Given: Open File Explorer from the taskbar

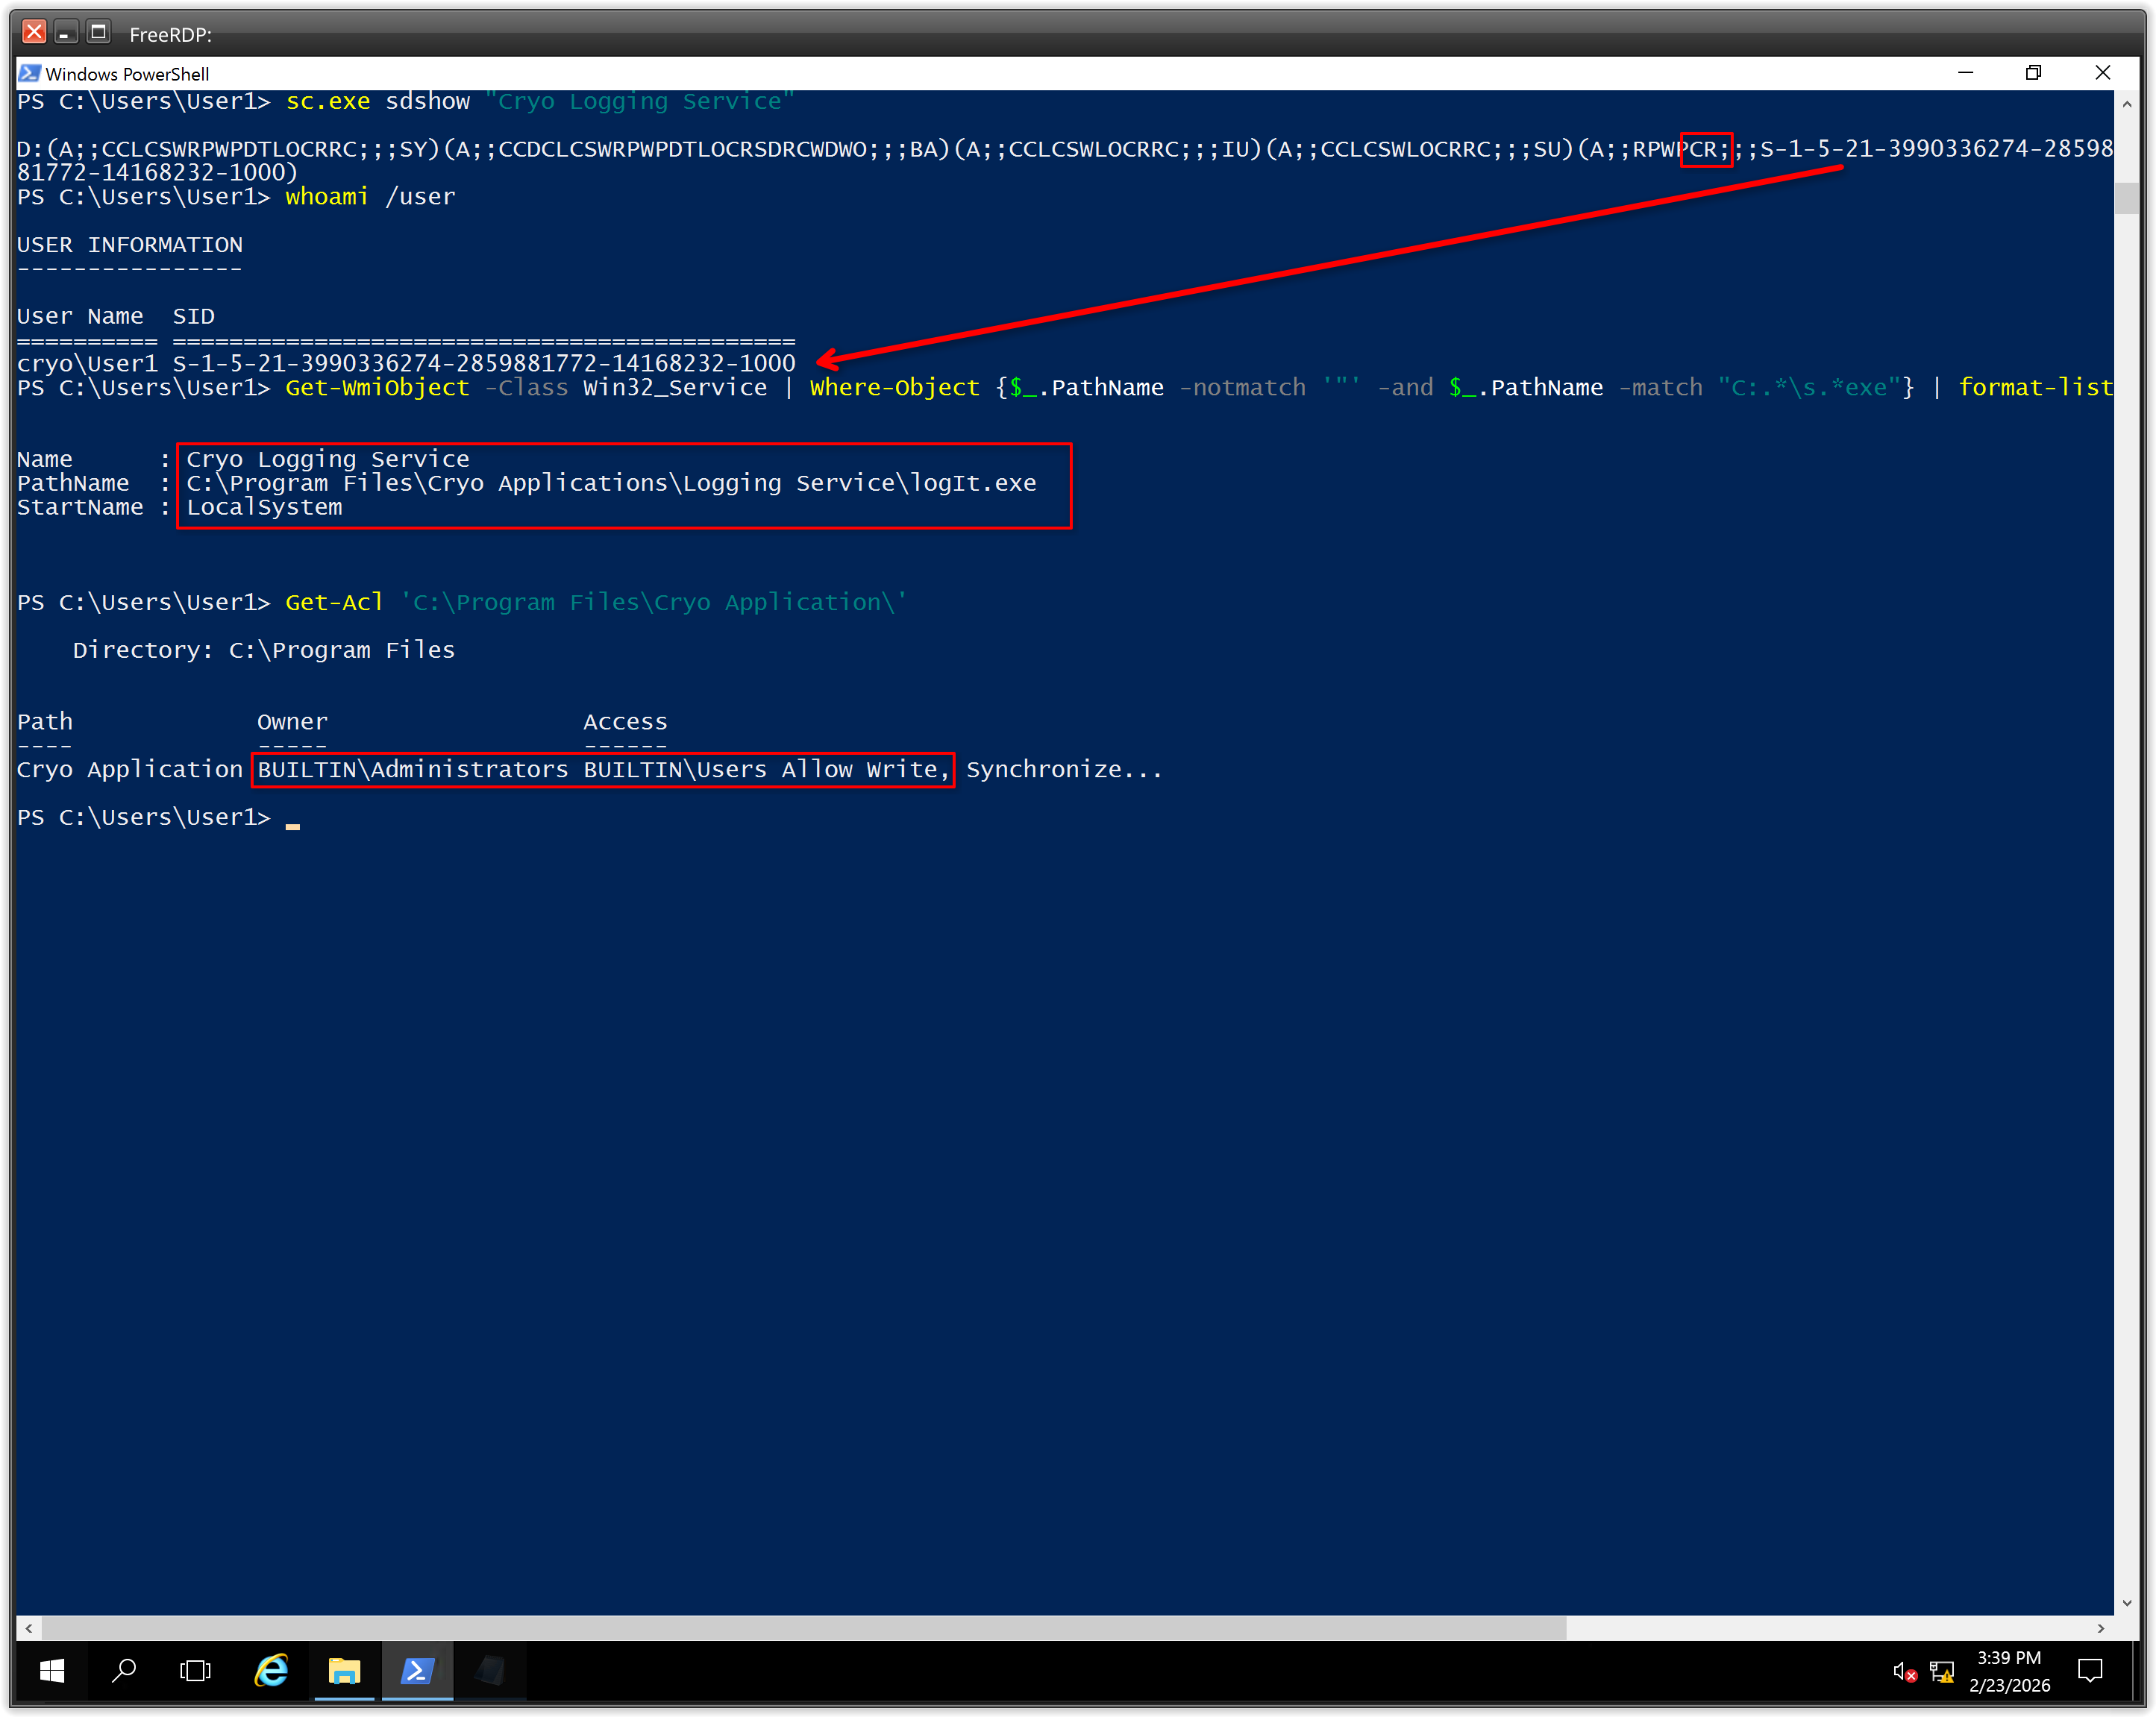Looking at the screenshot, I should click(344, 1670).
